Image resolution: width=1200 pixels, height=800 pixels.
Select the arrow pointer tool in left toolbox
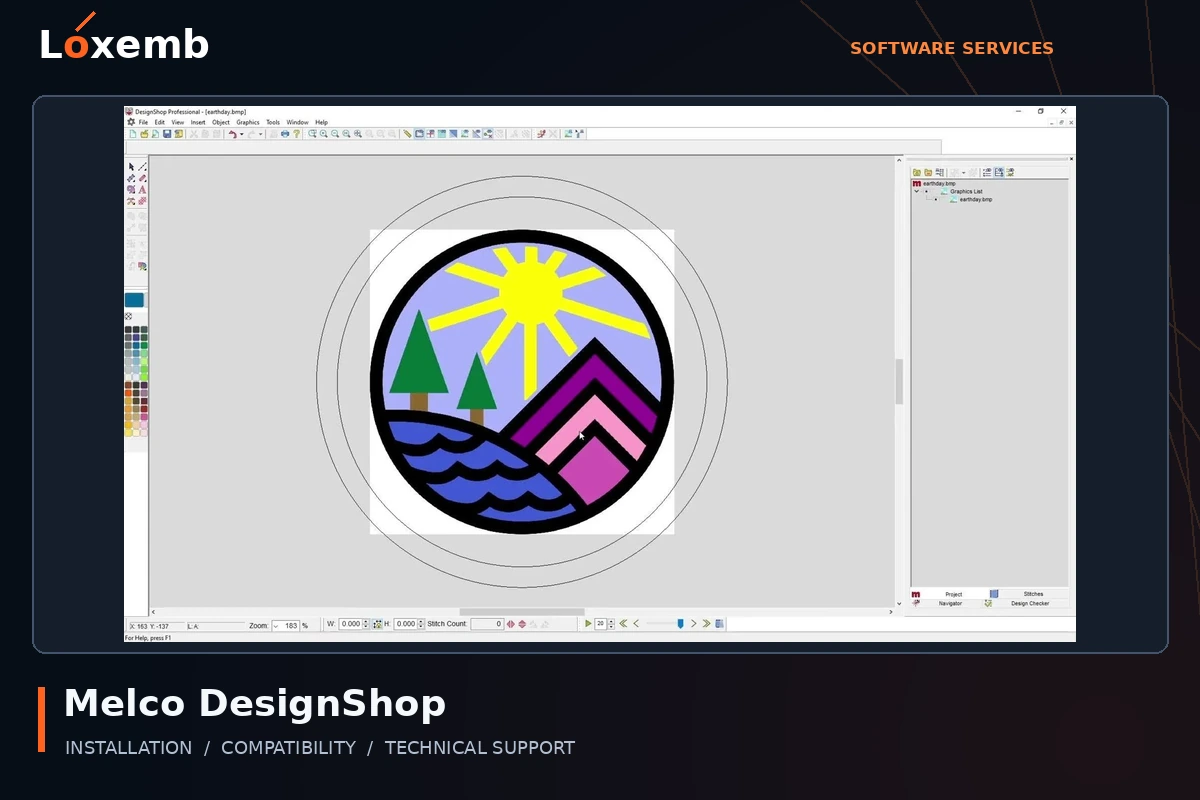tap(131, 166)
